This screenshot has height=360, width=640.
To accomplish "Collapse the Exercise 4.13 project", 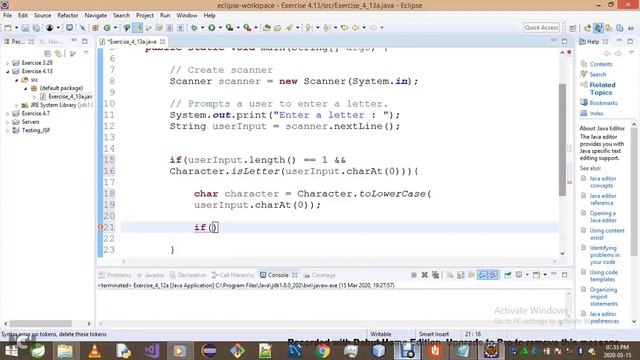I will [x=7, y=71].
